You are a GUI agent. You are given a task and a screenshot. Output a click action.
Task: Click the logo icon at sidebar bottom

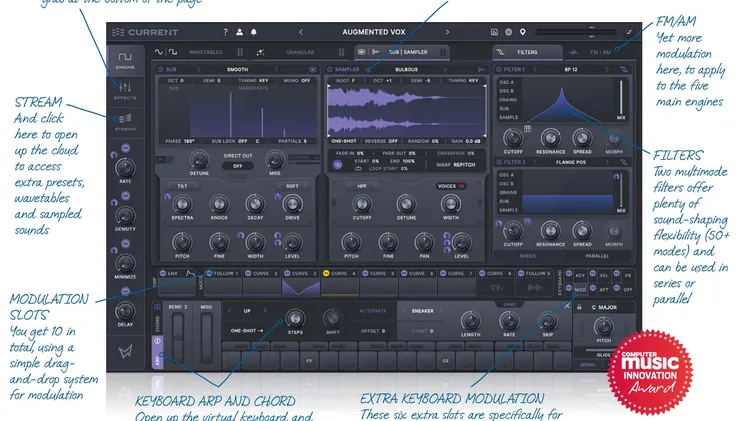click(x=125, y=352)
